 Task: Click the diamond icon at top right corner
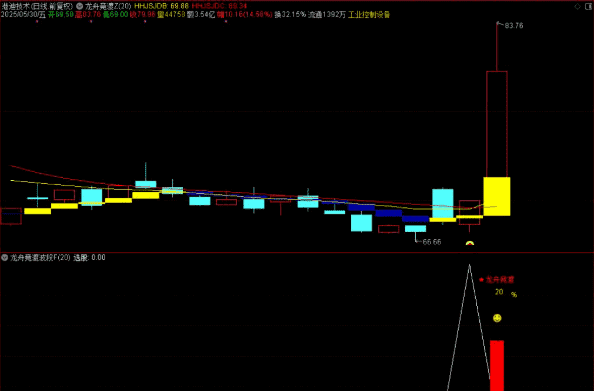[x=577, y=6]
